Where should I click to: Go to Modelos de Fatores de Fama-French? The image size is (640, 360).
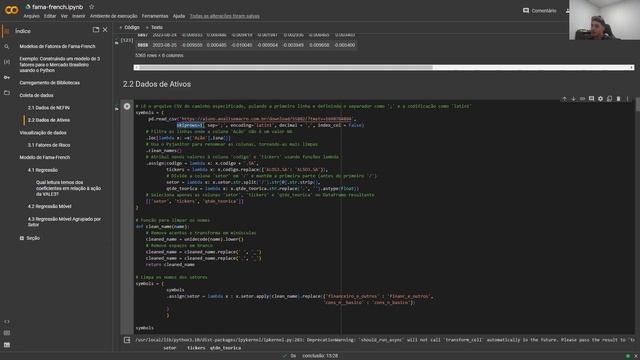[x=57, y=47]
